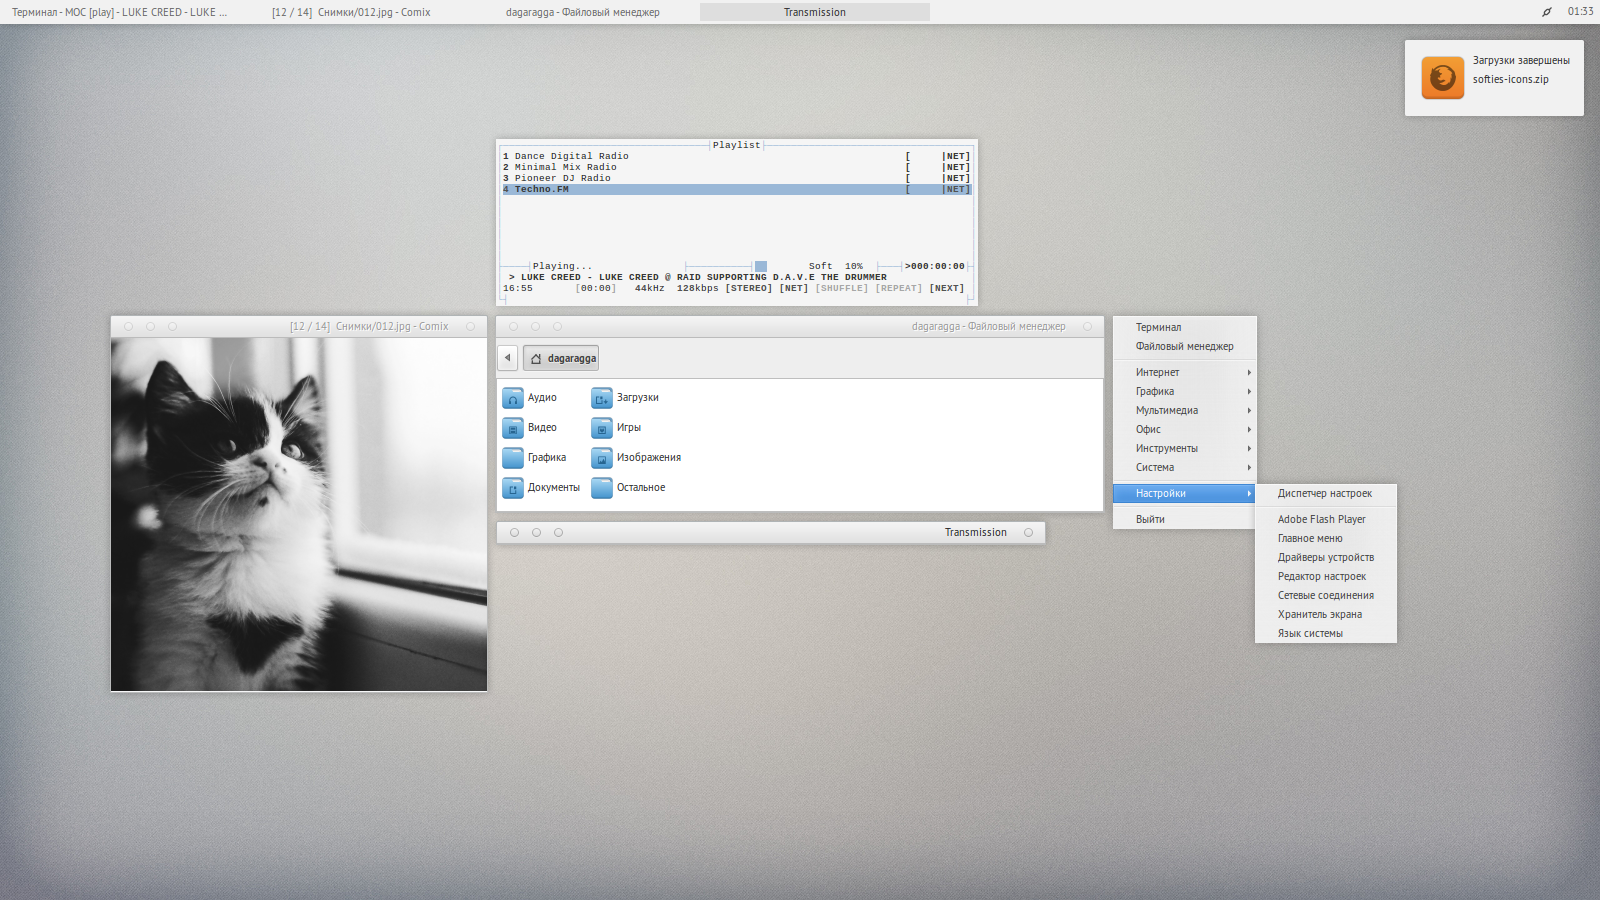Click the Comix window title text
Screen dimensions: 1600x900
click(x=369, y=327)
